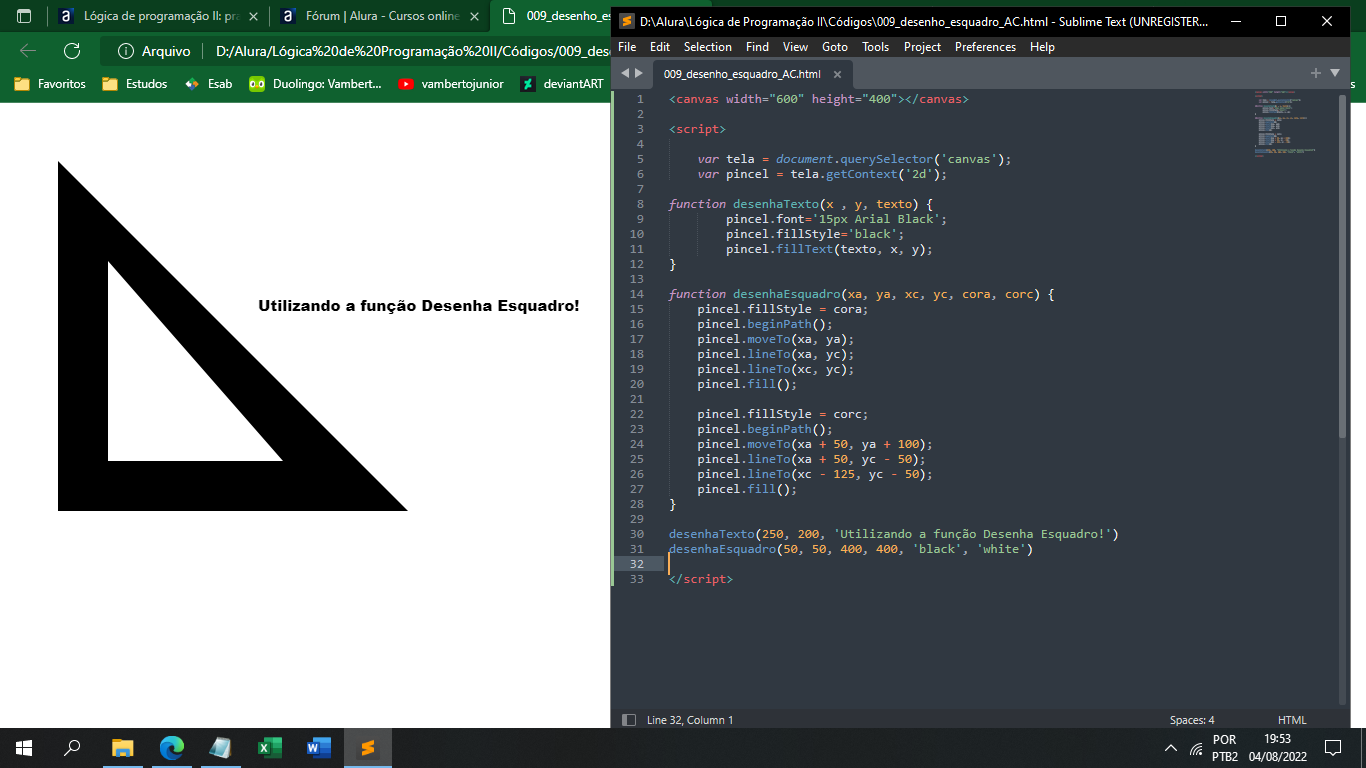Image resolution: width=1366 pixels, height=768 pixels.
Task: Switch to Sublime Text on the taskbar
Action: pyautogui.click(x=367, y=748)
